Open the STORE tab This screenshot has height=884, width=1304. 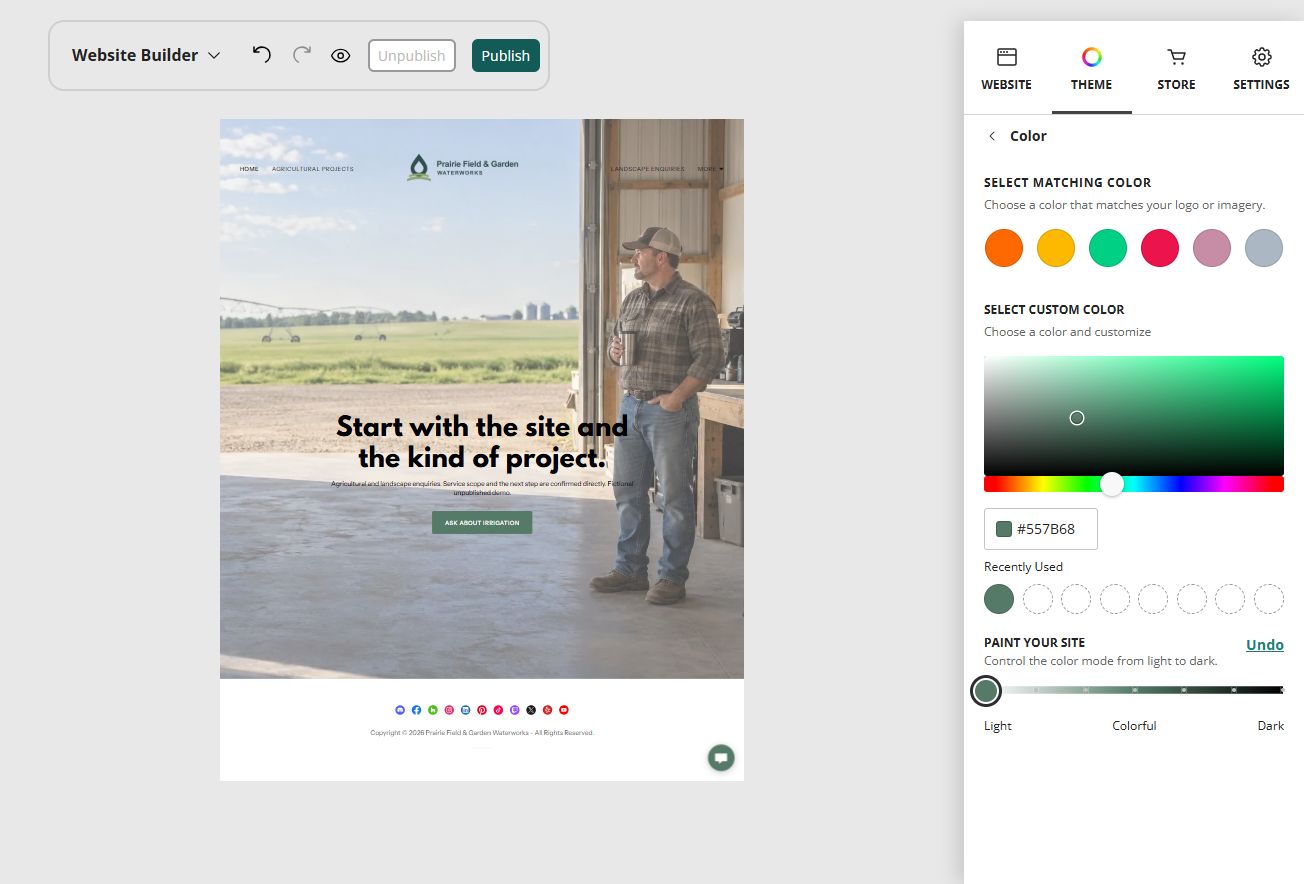coord(1176,69)
